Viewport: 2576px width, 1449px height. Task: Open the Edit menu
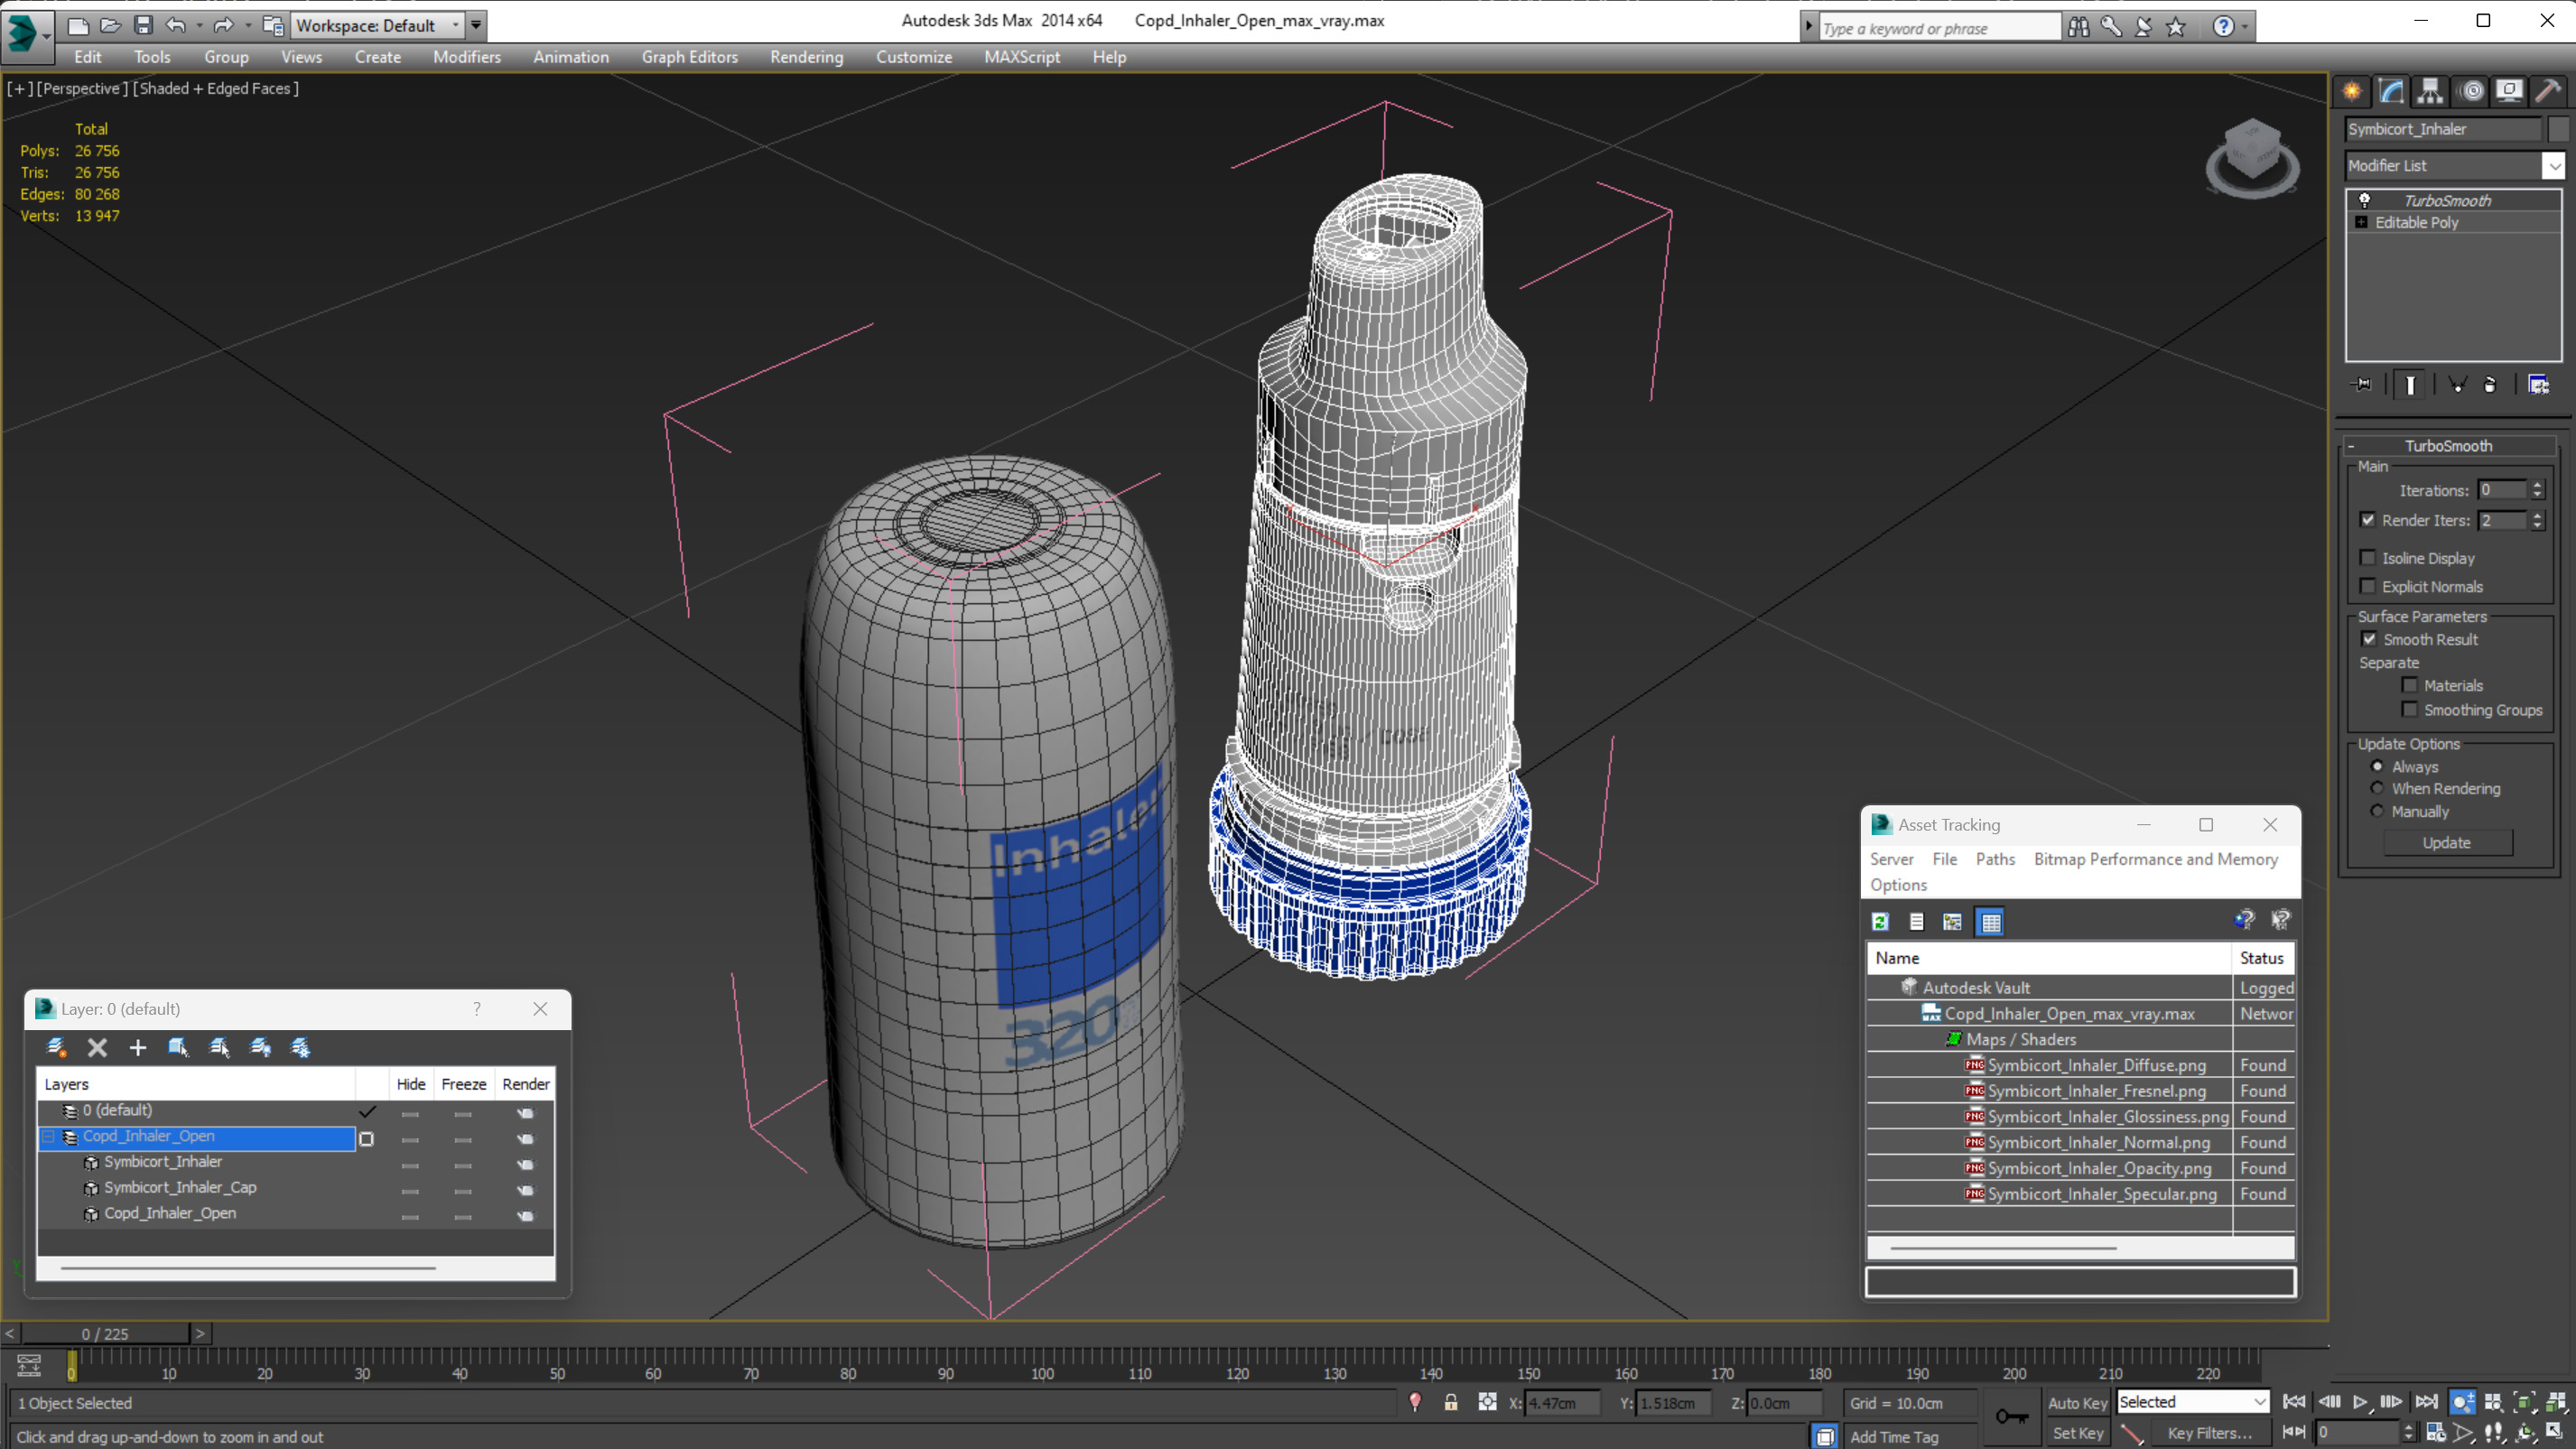[88, 57]
